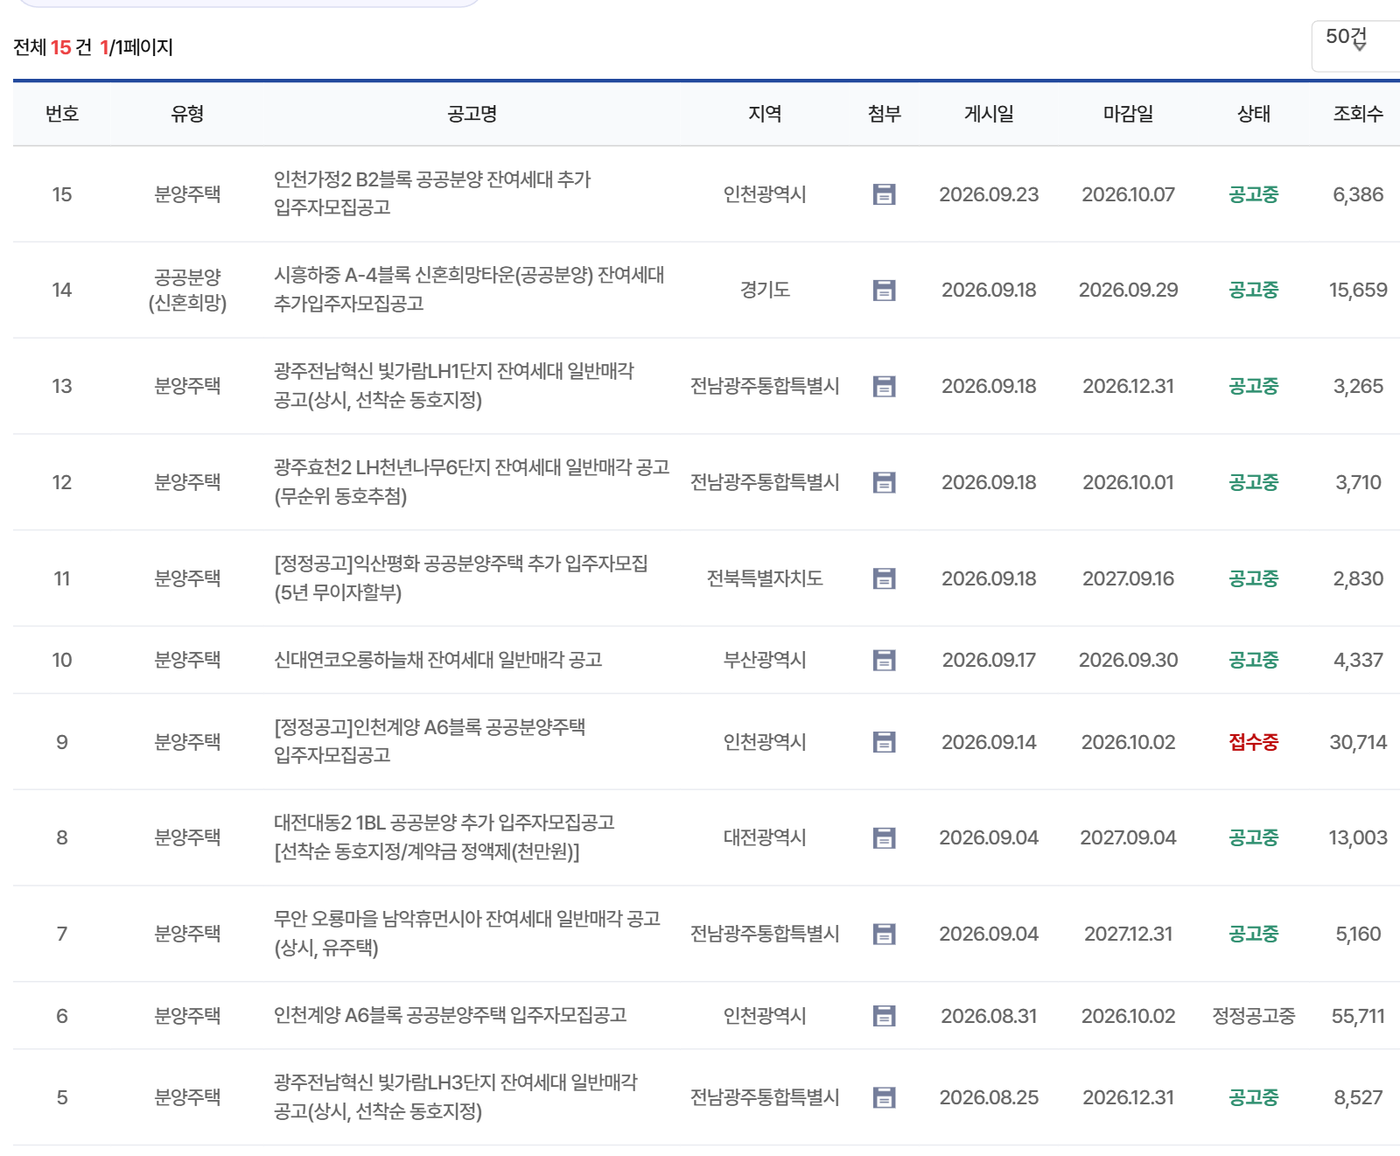Click the 게시일 column header
This screenshot has width=1400, height=1156.
point(989,114)
